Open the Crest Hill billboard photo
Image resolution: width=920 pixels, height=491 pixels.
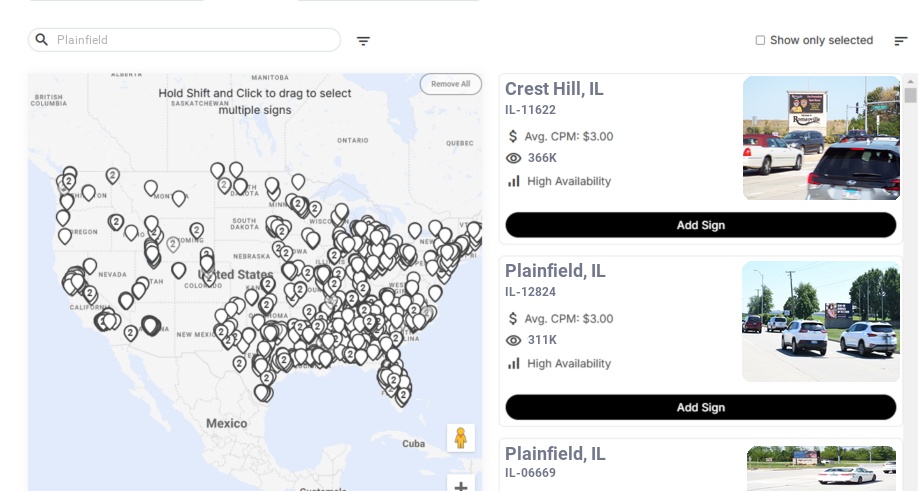coord(821,138)
